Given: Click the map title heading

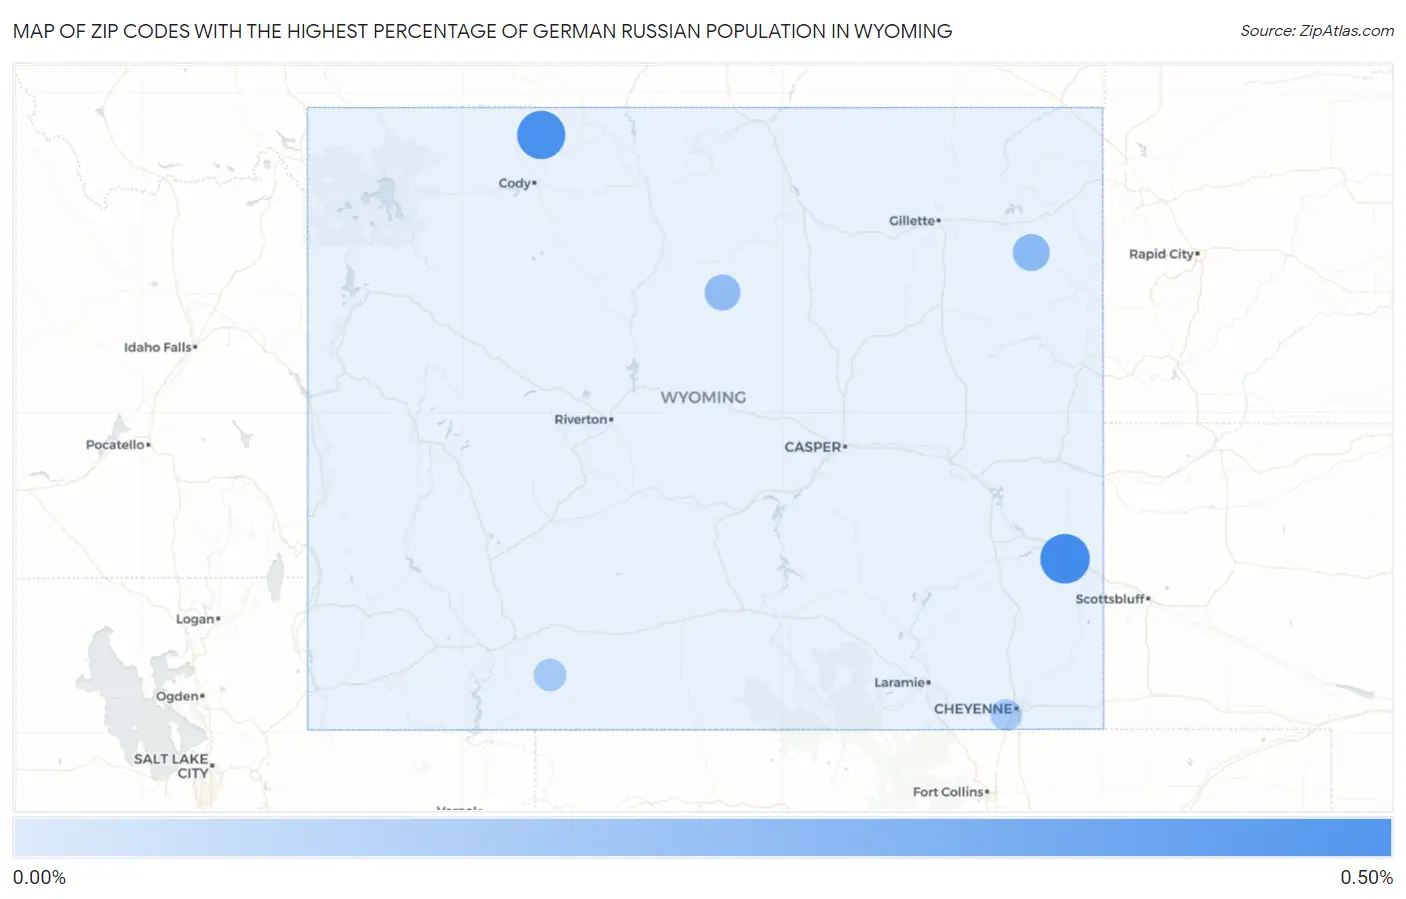Looking at the screenshot, I should click(x=482, y=31).
